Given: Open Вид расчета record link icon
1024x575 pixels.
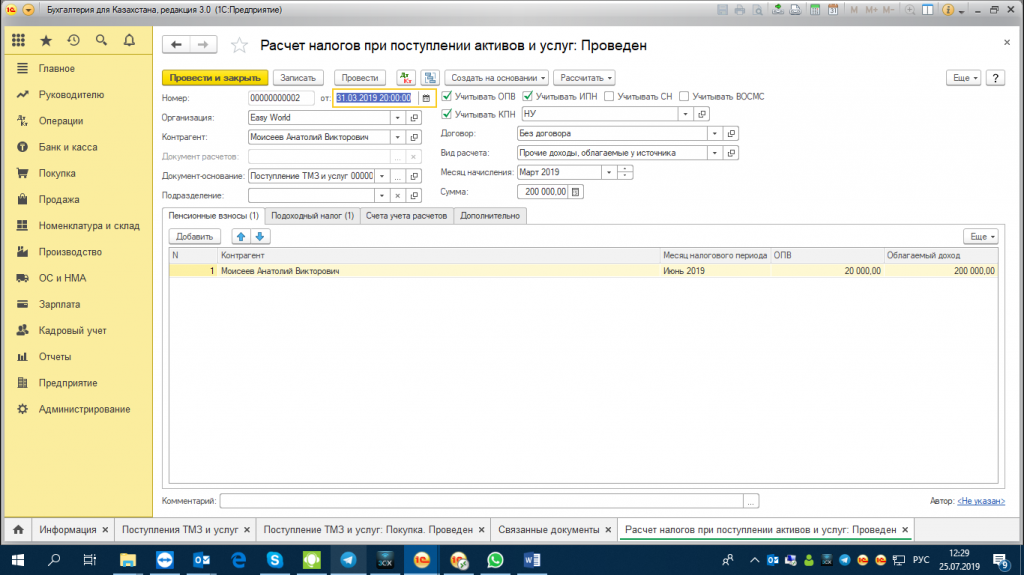Looking at the screenshot, I should pos(731,153).
